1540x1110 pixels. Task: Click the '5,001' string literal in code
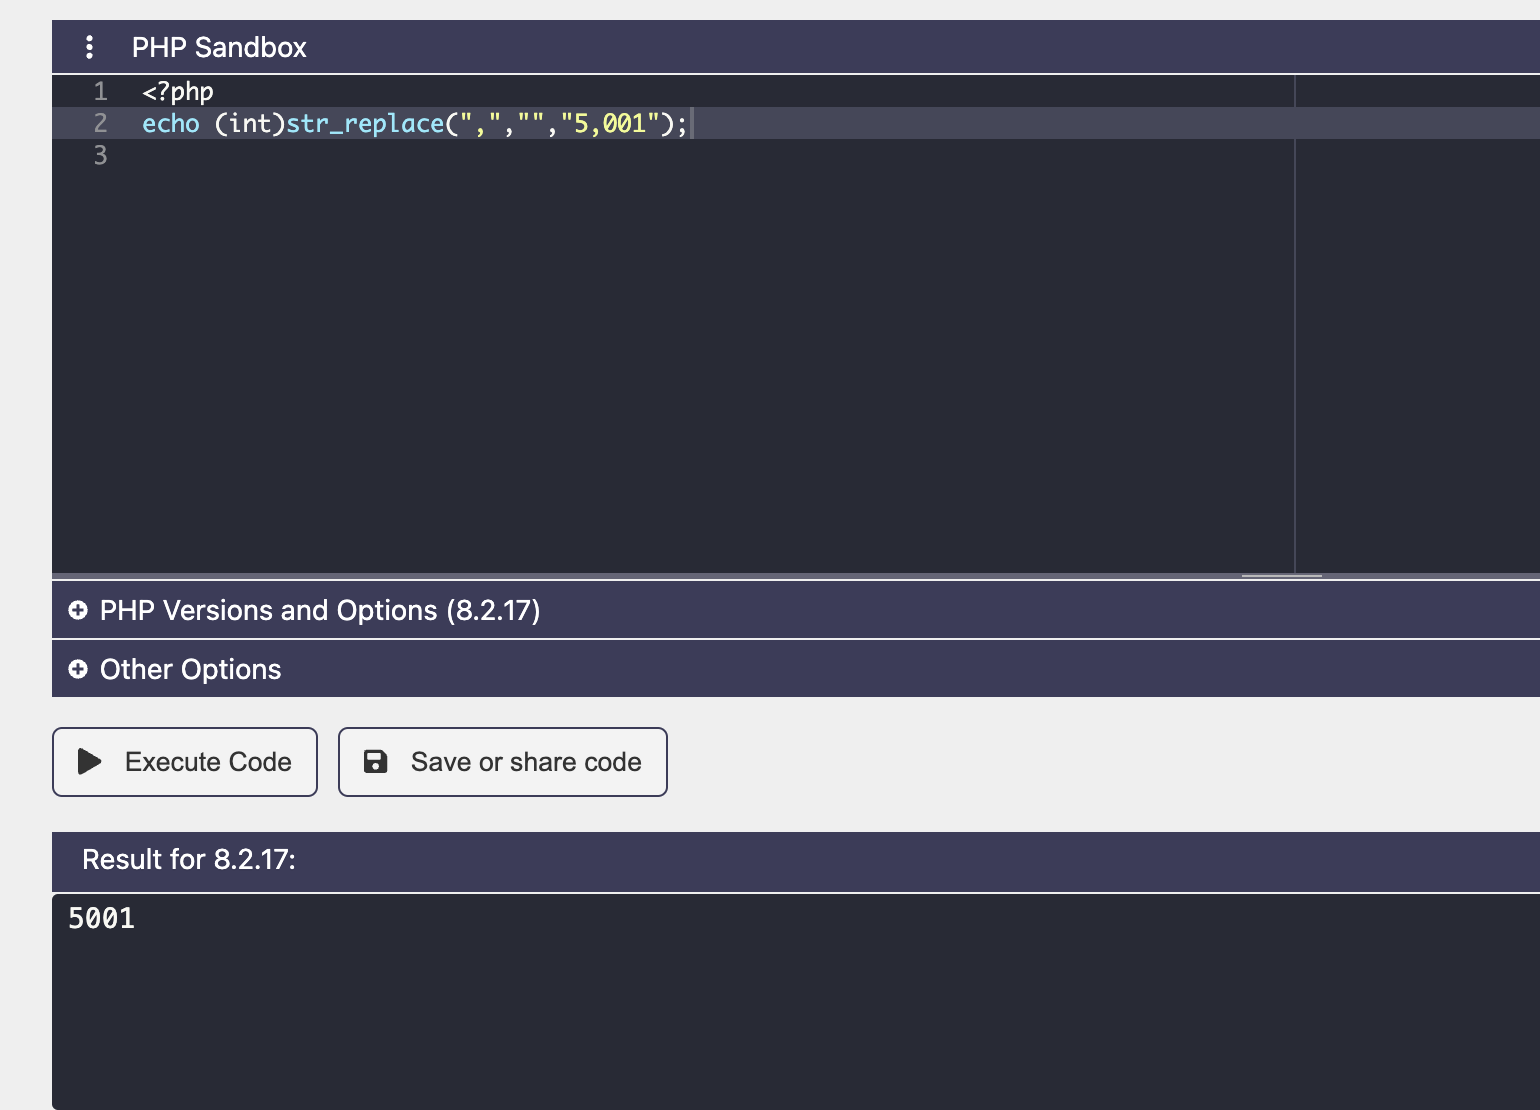click(x=610, y=123)
